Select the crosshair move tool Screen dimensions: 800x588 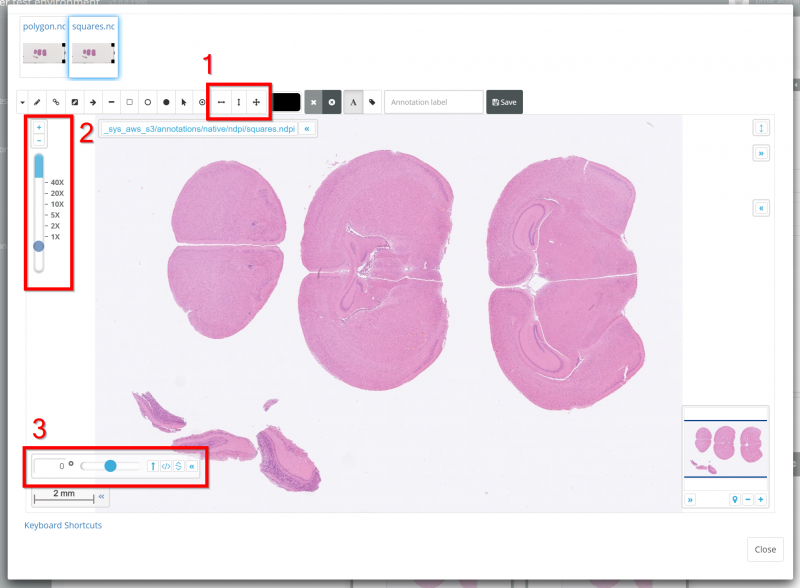256,102
